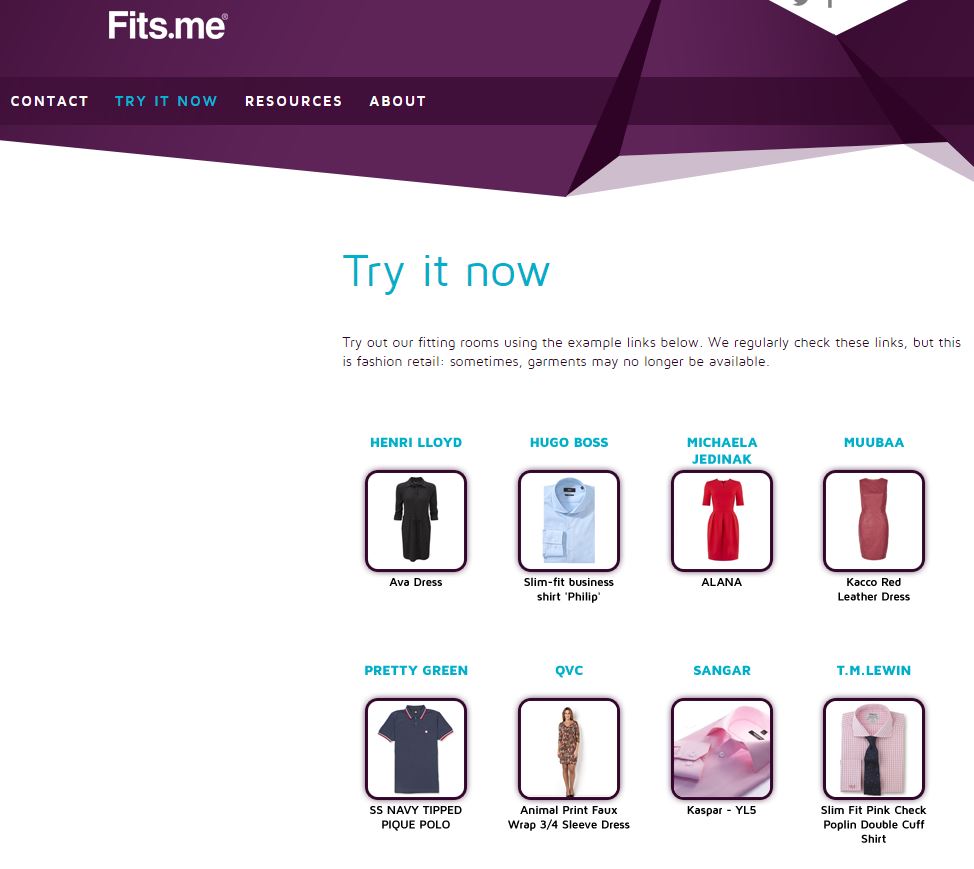Open the Muubaa red leather dress thumbnail
This screenshot has width=974, height=869.
[874, 521]
